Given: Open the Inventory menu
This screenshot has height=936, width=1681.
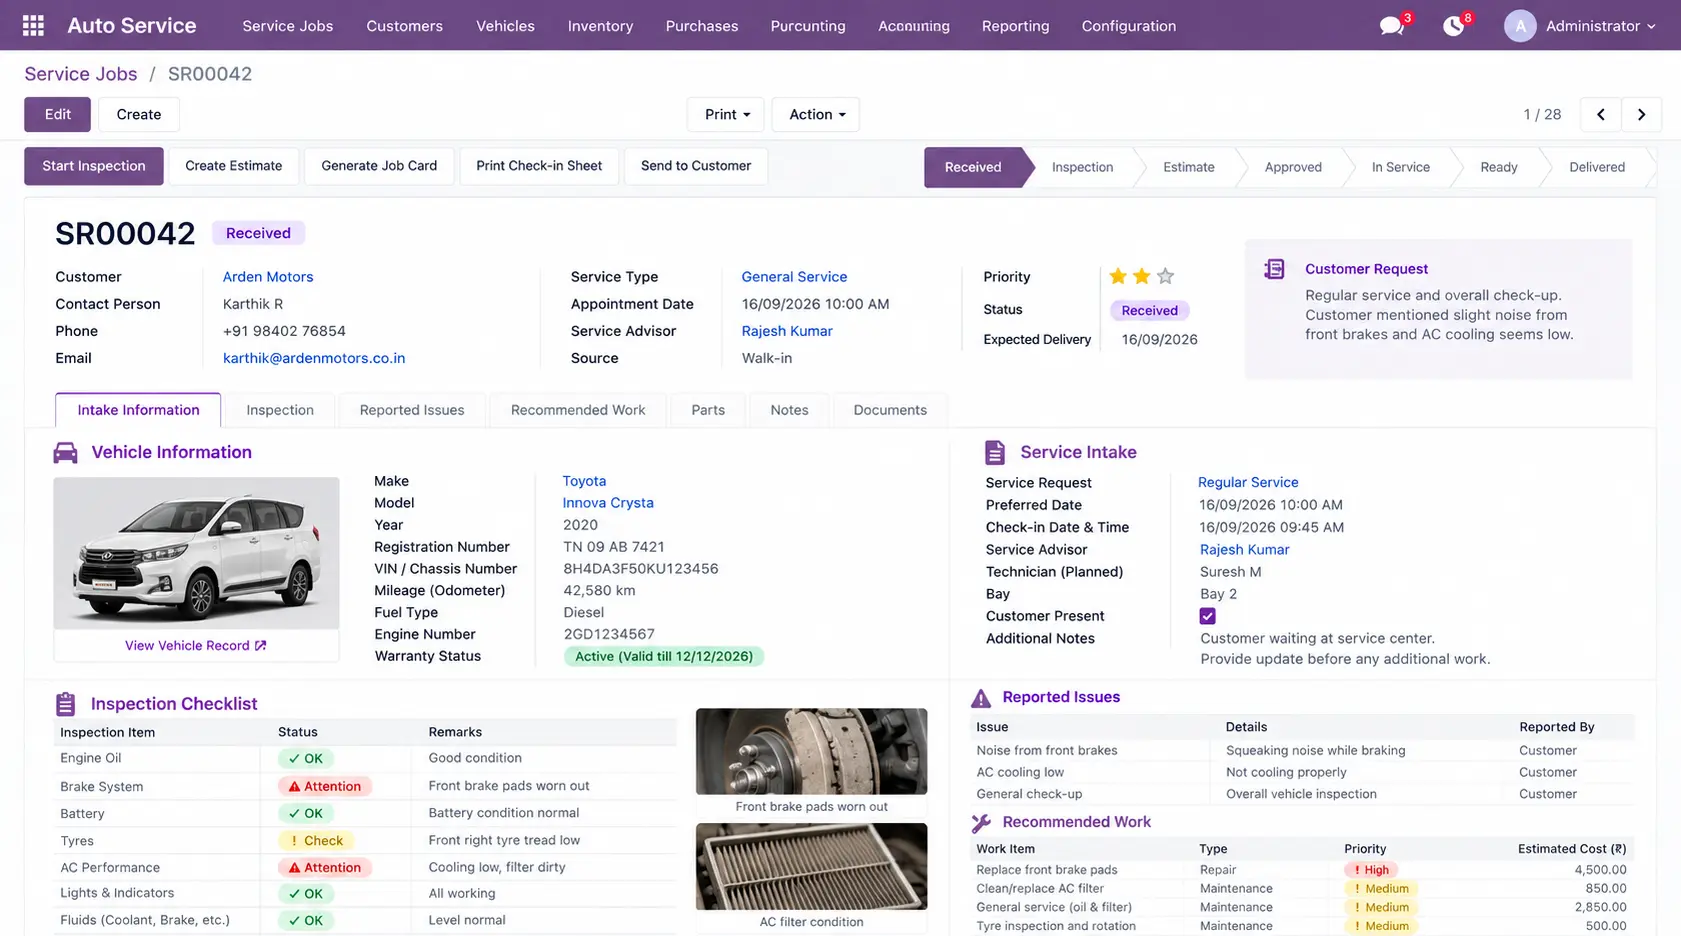Looking at the screenshot, I should pos(600,26).
